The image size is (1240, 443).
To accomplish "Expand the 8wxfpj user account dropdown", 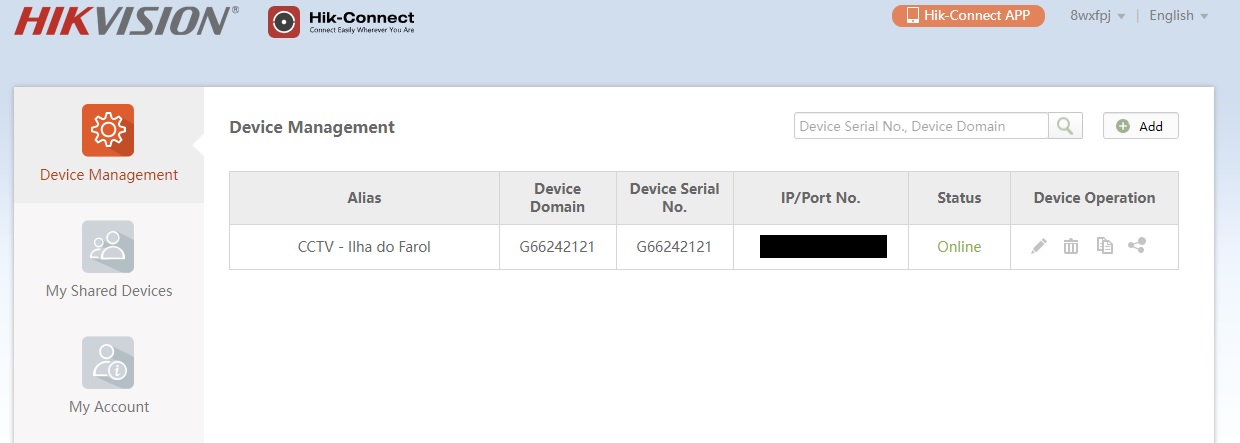I will pos(1097,16).
